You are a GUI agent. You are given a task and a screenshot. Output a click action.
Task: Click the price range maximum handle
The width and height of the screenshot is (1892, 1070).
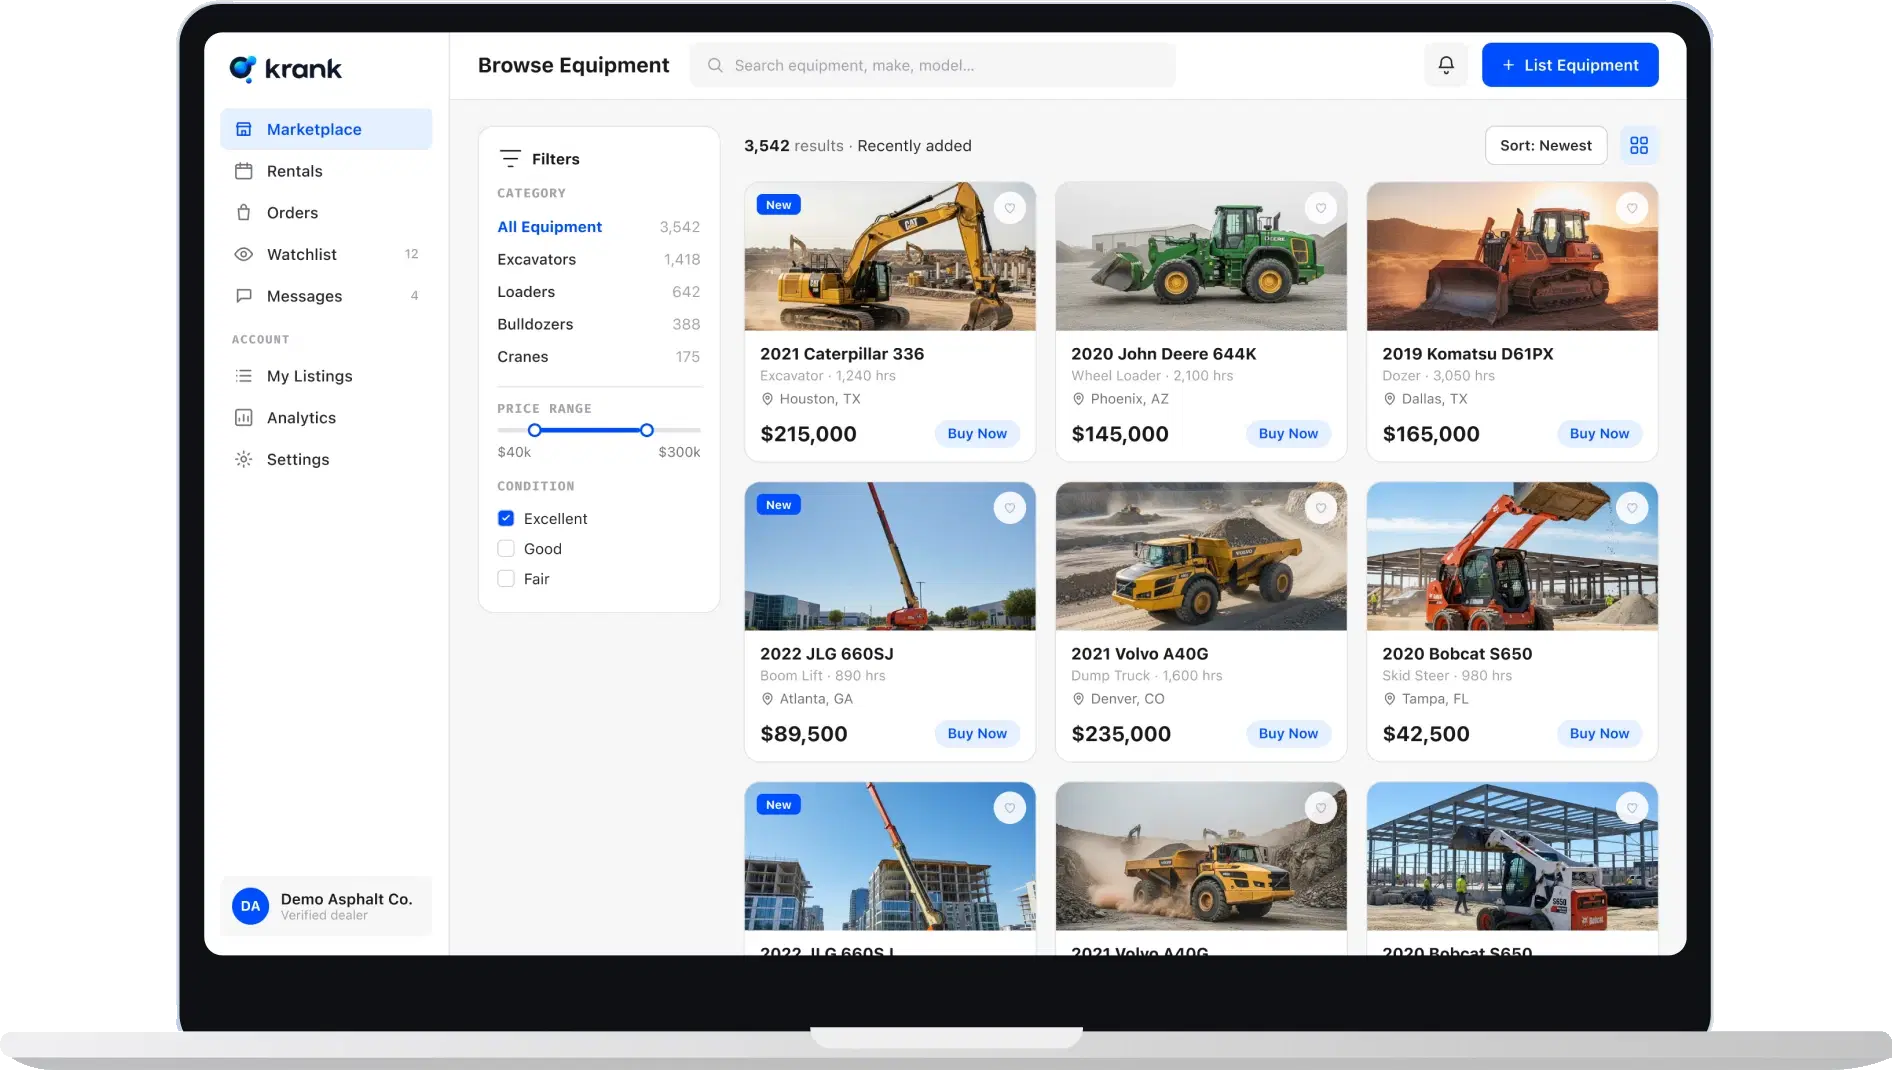[x=647, y=431]
